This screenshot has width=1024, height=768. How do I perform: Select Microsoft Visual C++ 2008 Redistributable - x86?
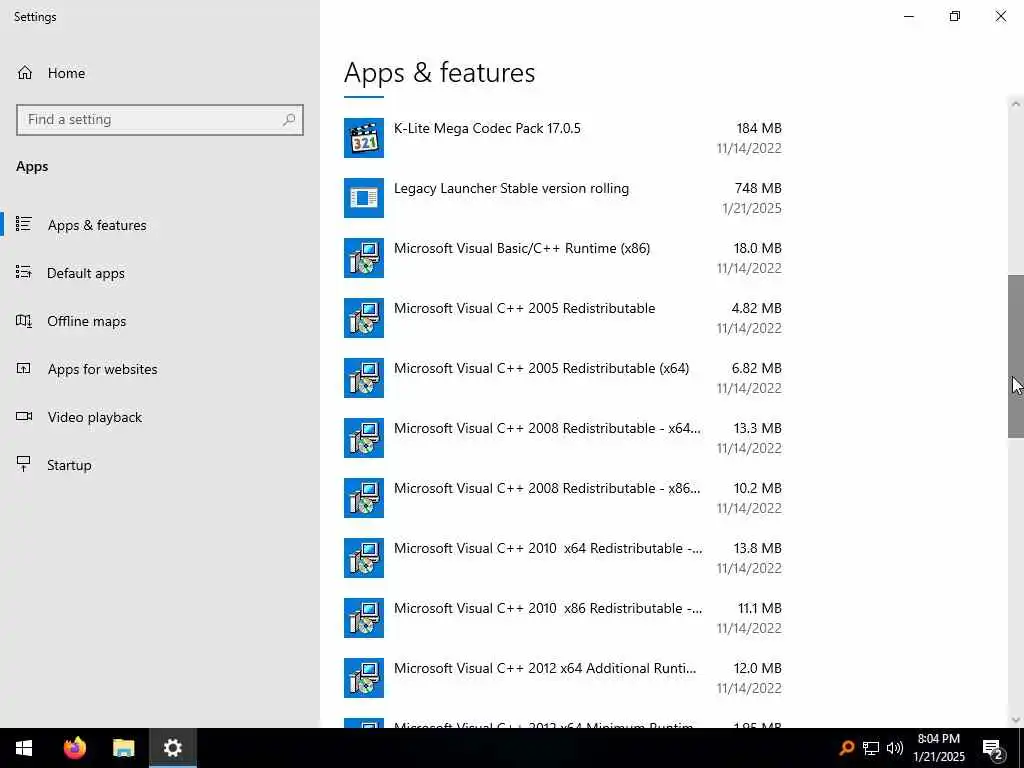point(563,498)
